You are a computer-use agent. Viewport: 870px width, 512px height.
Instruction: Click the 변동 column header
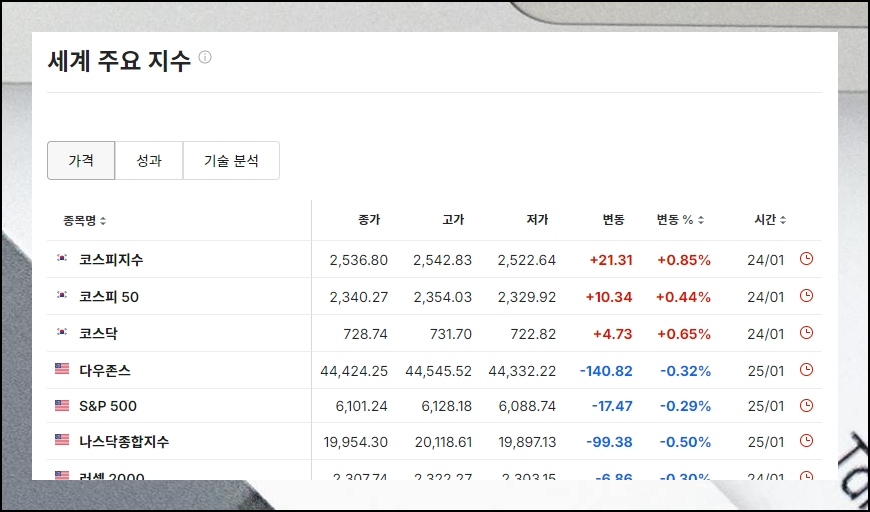click(614, 220)
